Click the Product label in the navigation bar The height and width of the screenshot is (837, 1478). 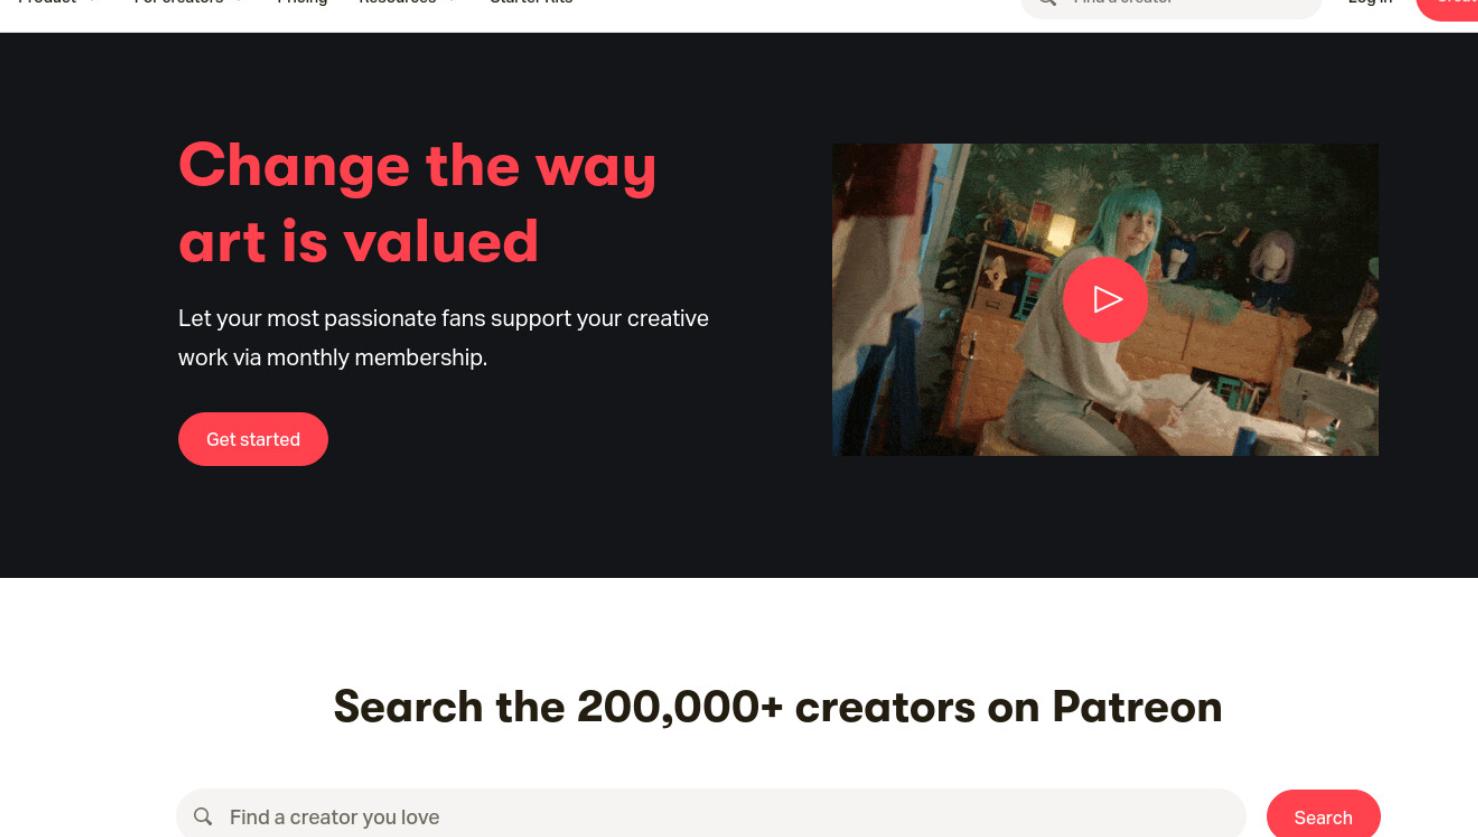coord(47,2)
